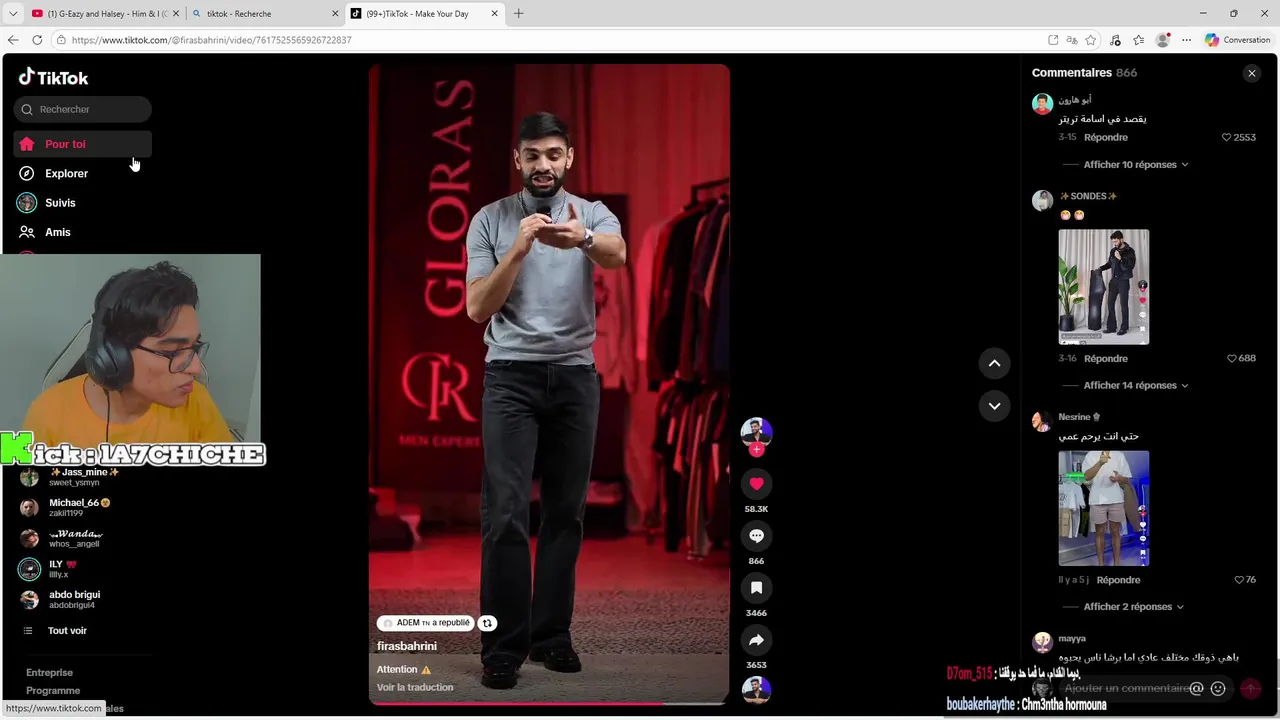Open image in Nesrine's comment
The image size is (1280, 720).
tap(1104, 508)
